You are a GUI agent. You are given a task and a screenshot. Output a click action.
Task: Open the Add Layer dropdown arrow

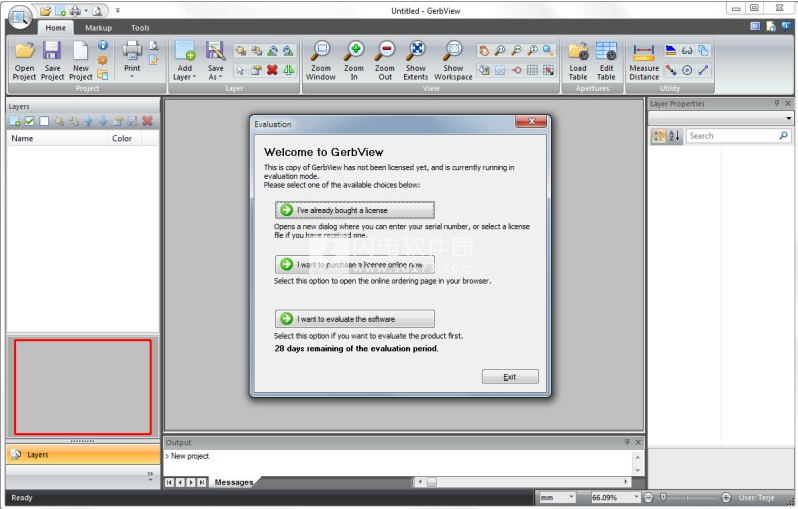(x=194, y=77)
